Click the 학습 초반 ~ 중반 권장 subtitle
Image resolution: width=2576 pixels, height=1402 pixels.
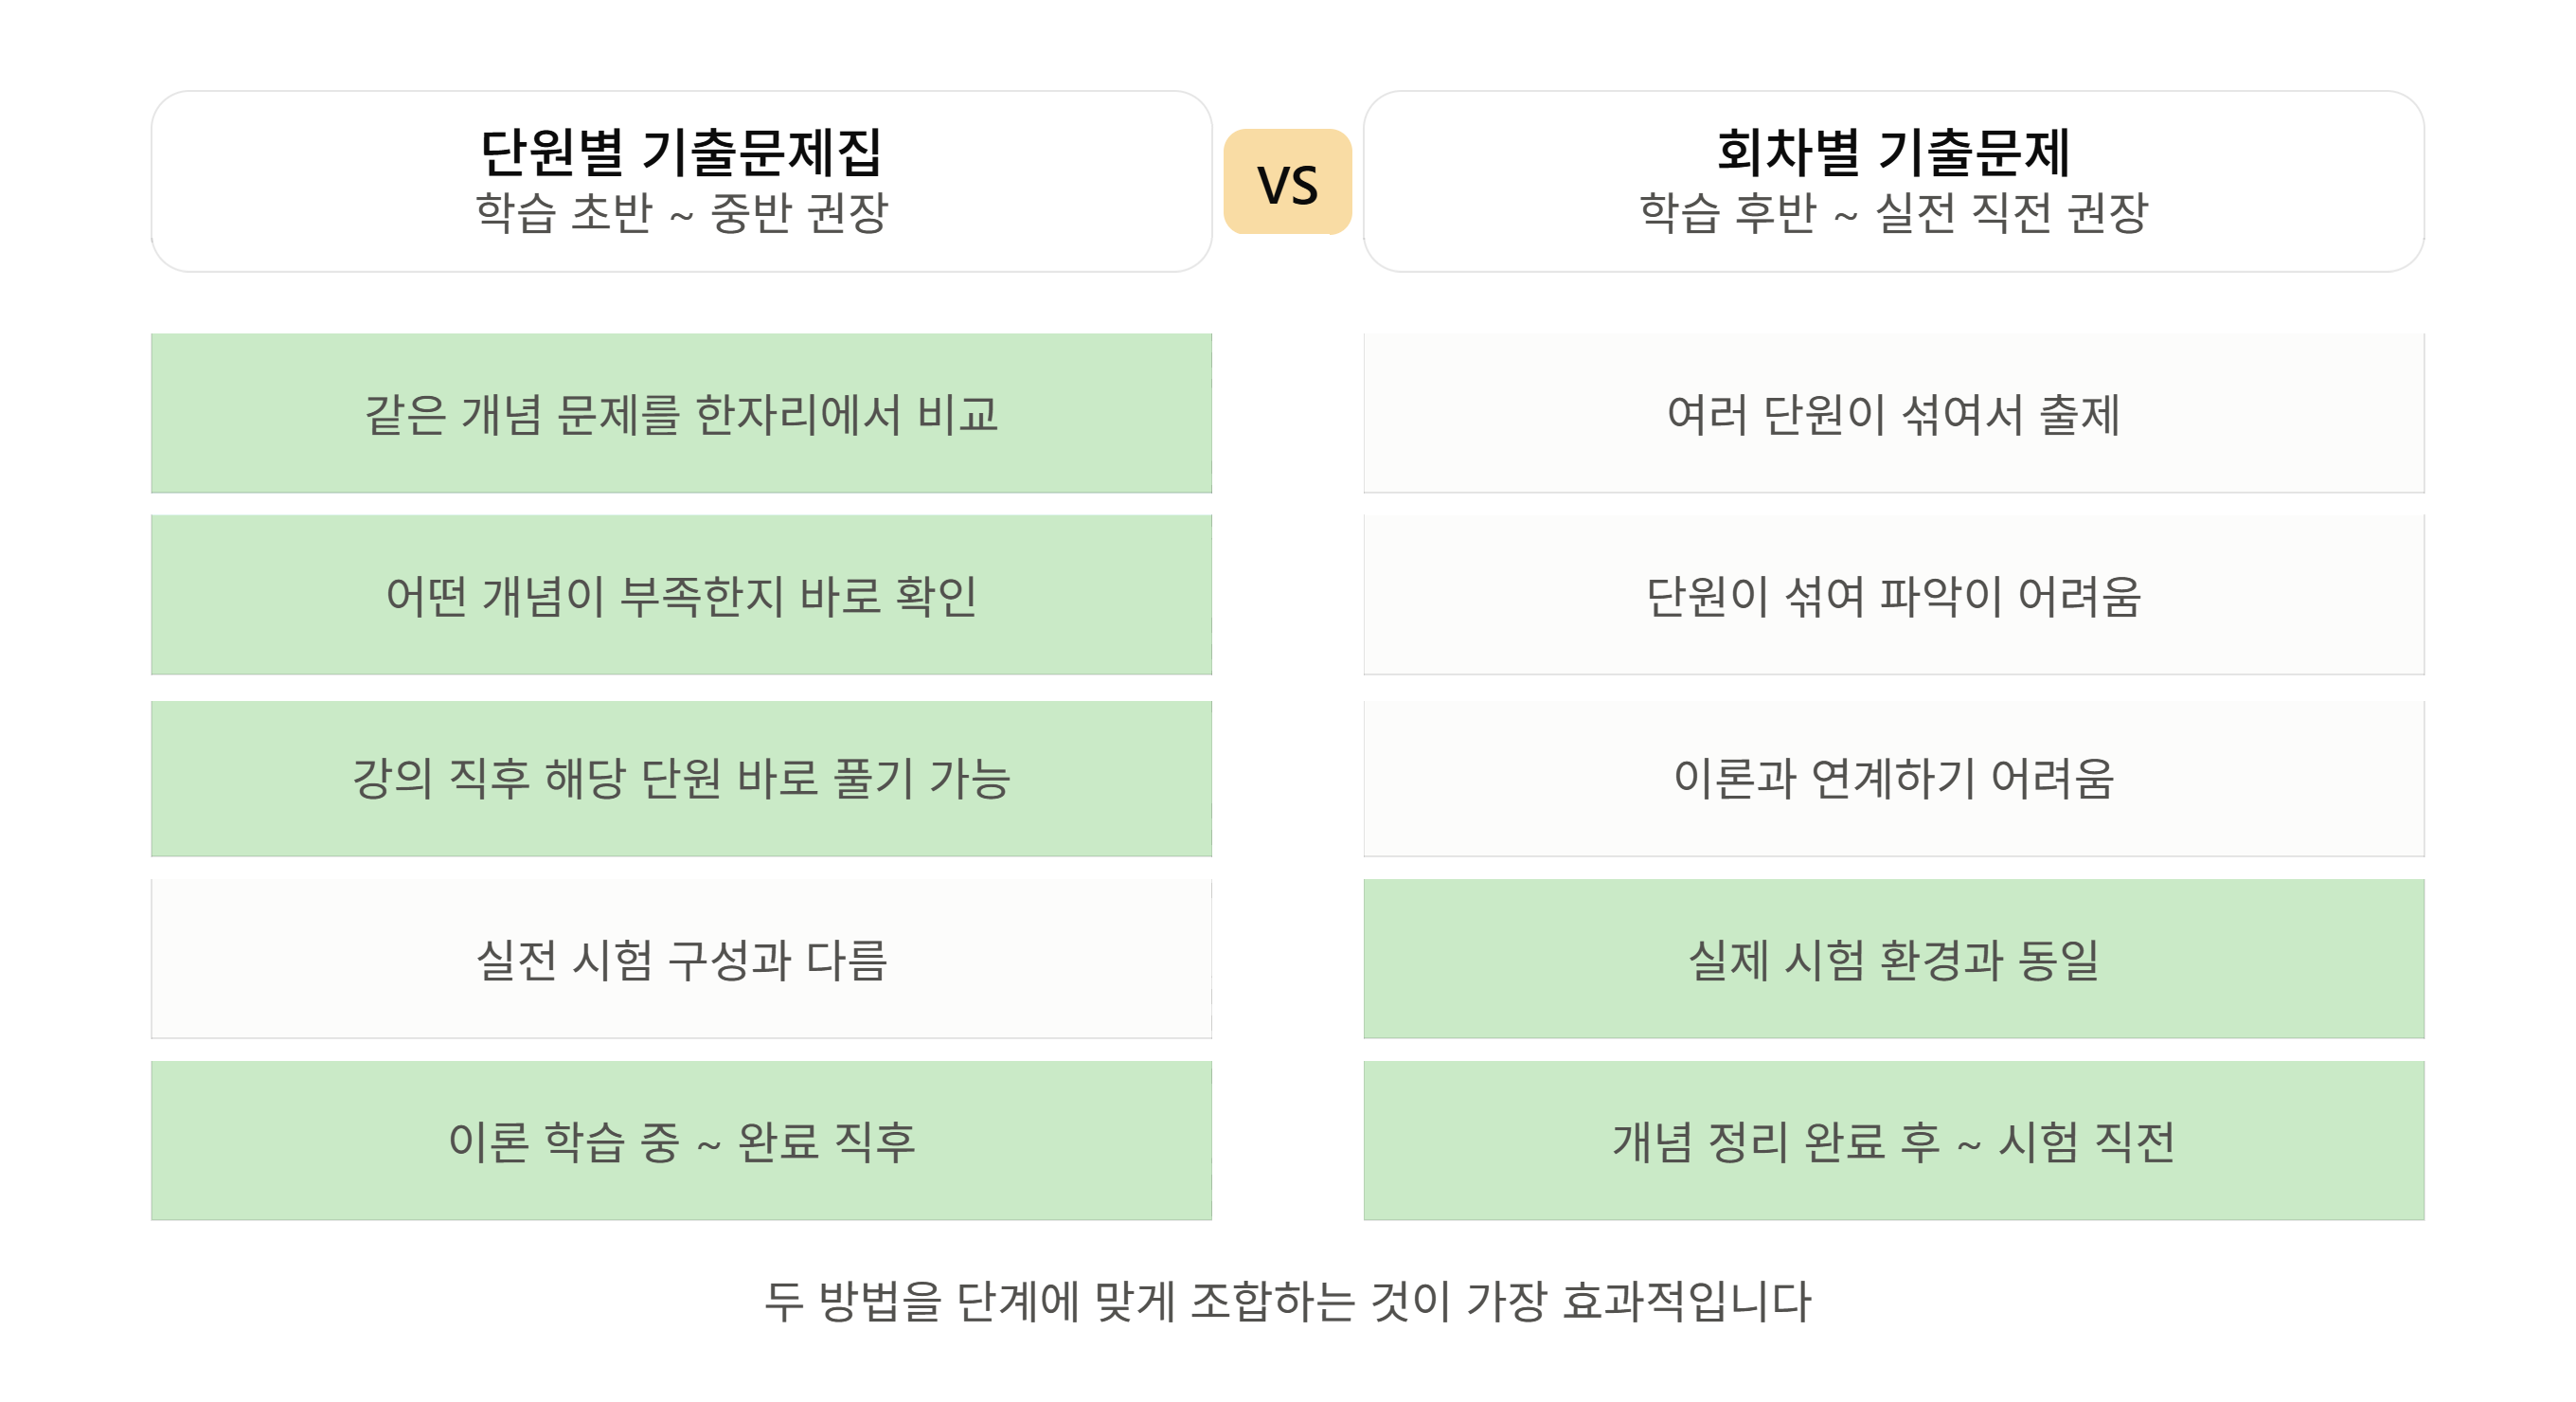[x=681, y=212]
